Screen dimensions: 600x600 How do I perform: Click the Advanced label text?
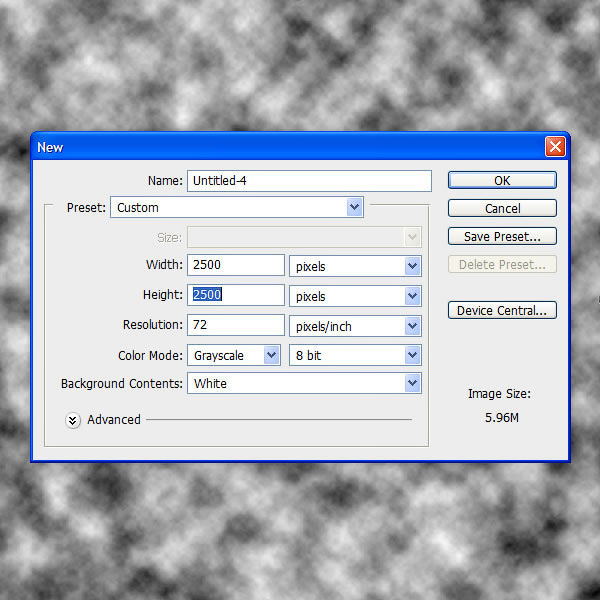click(x=114, y=420)
